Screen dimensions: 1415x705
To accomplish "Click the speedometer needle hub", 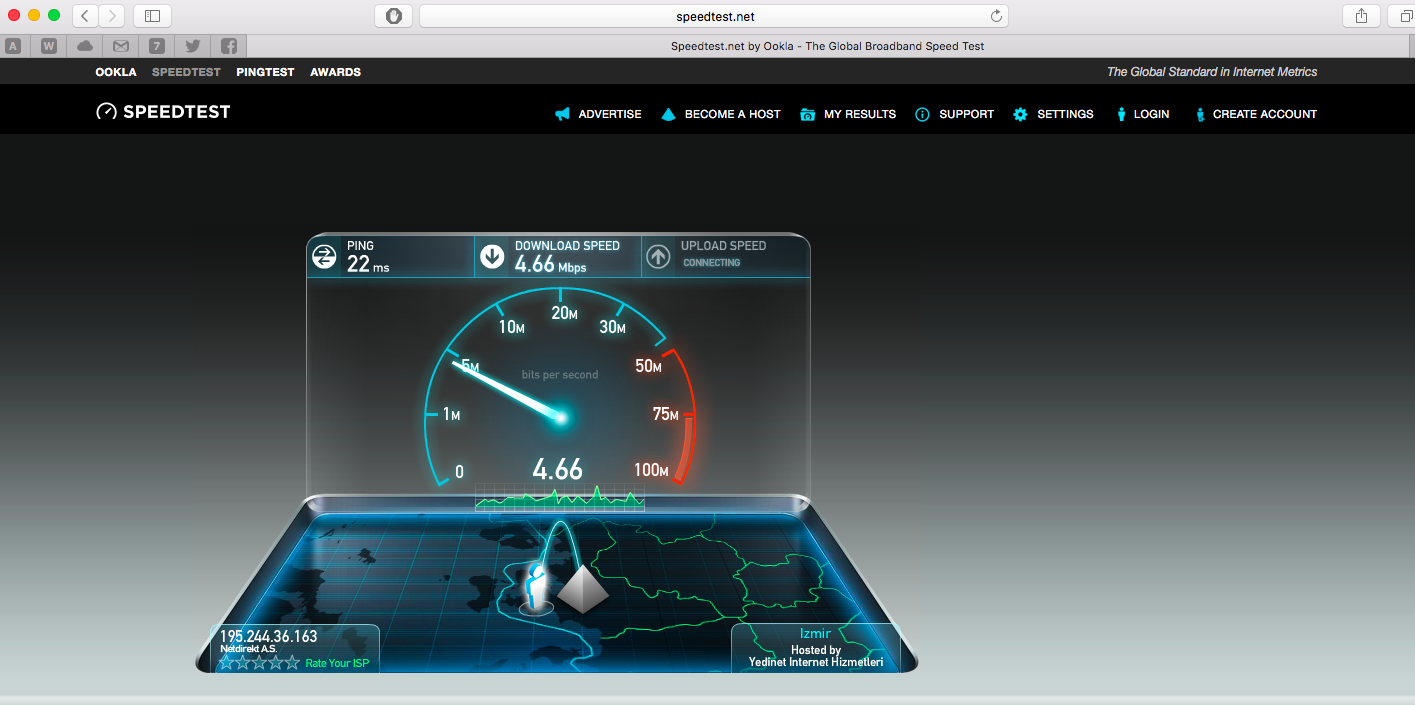I will click(560, 417).
